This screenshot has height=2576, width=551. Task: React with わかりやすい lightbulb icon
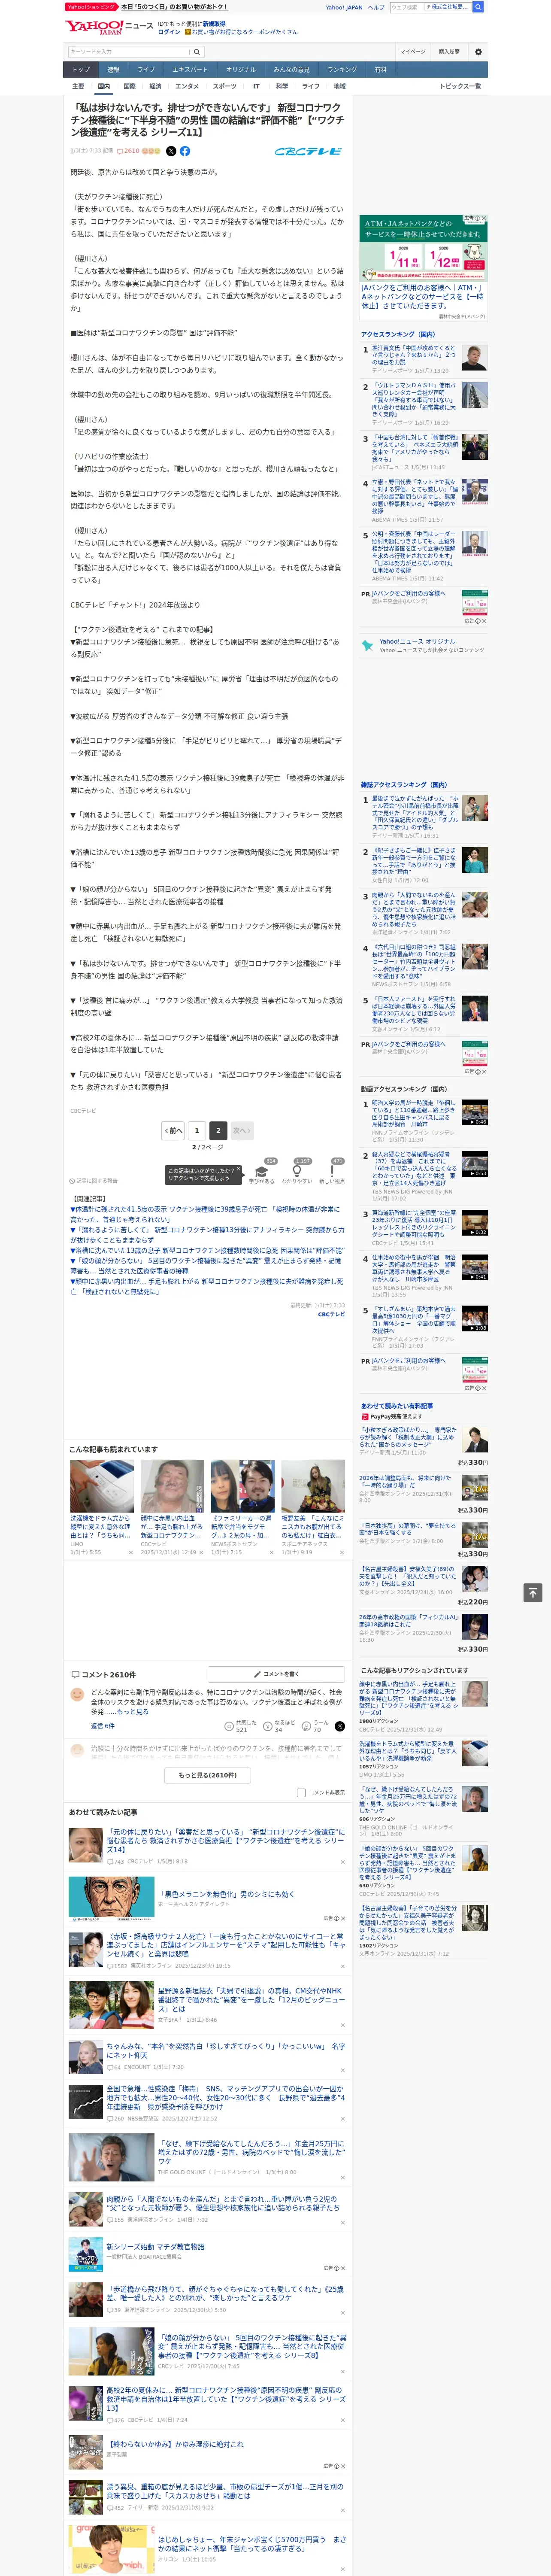point(297,1172)
